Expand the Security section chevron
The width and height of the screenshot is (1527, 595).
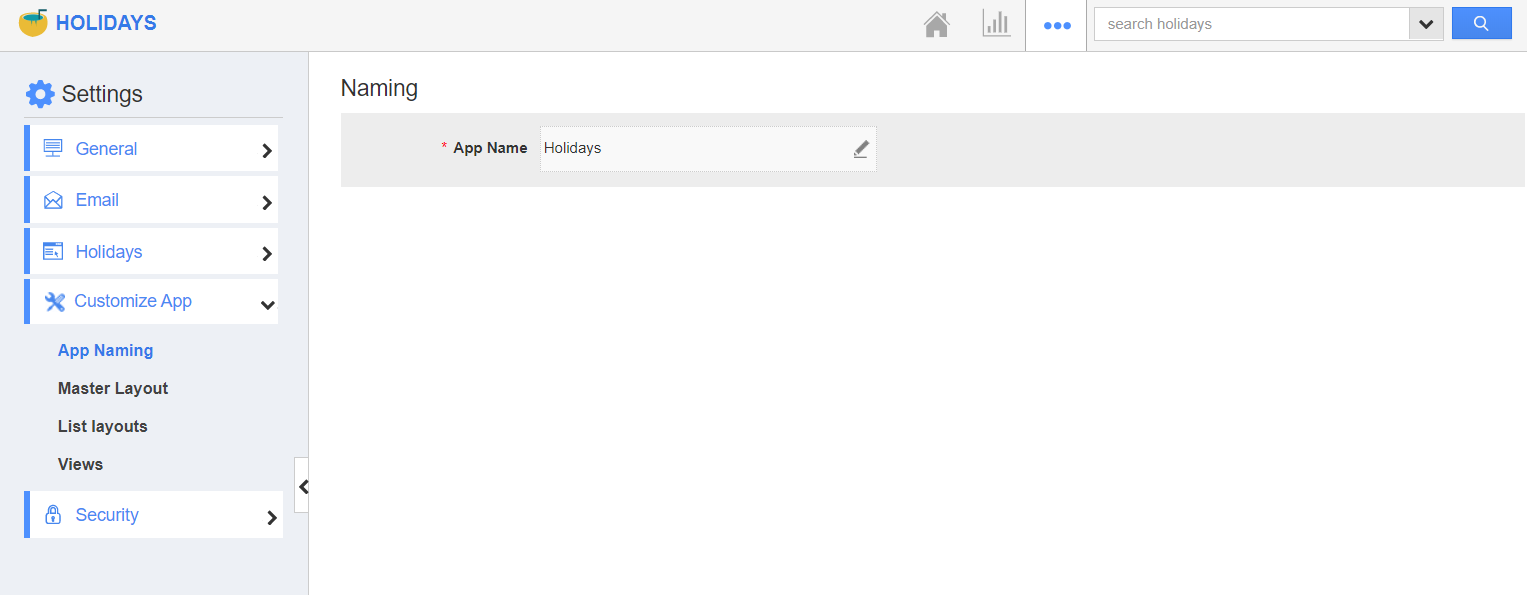pyautogui.click(x=271, y=517)
